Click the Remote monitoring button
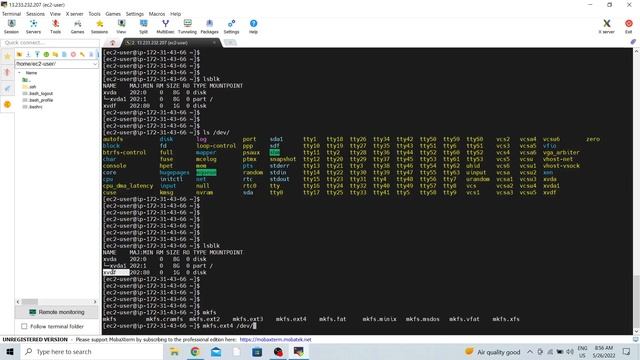 (57, 312)
